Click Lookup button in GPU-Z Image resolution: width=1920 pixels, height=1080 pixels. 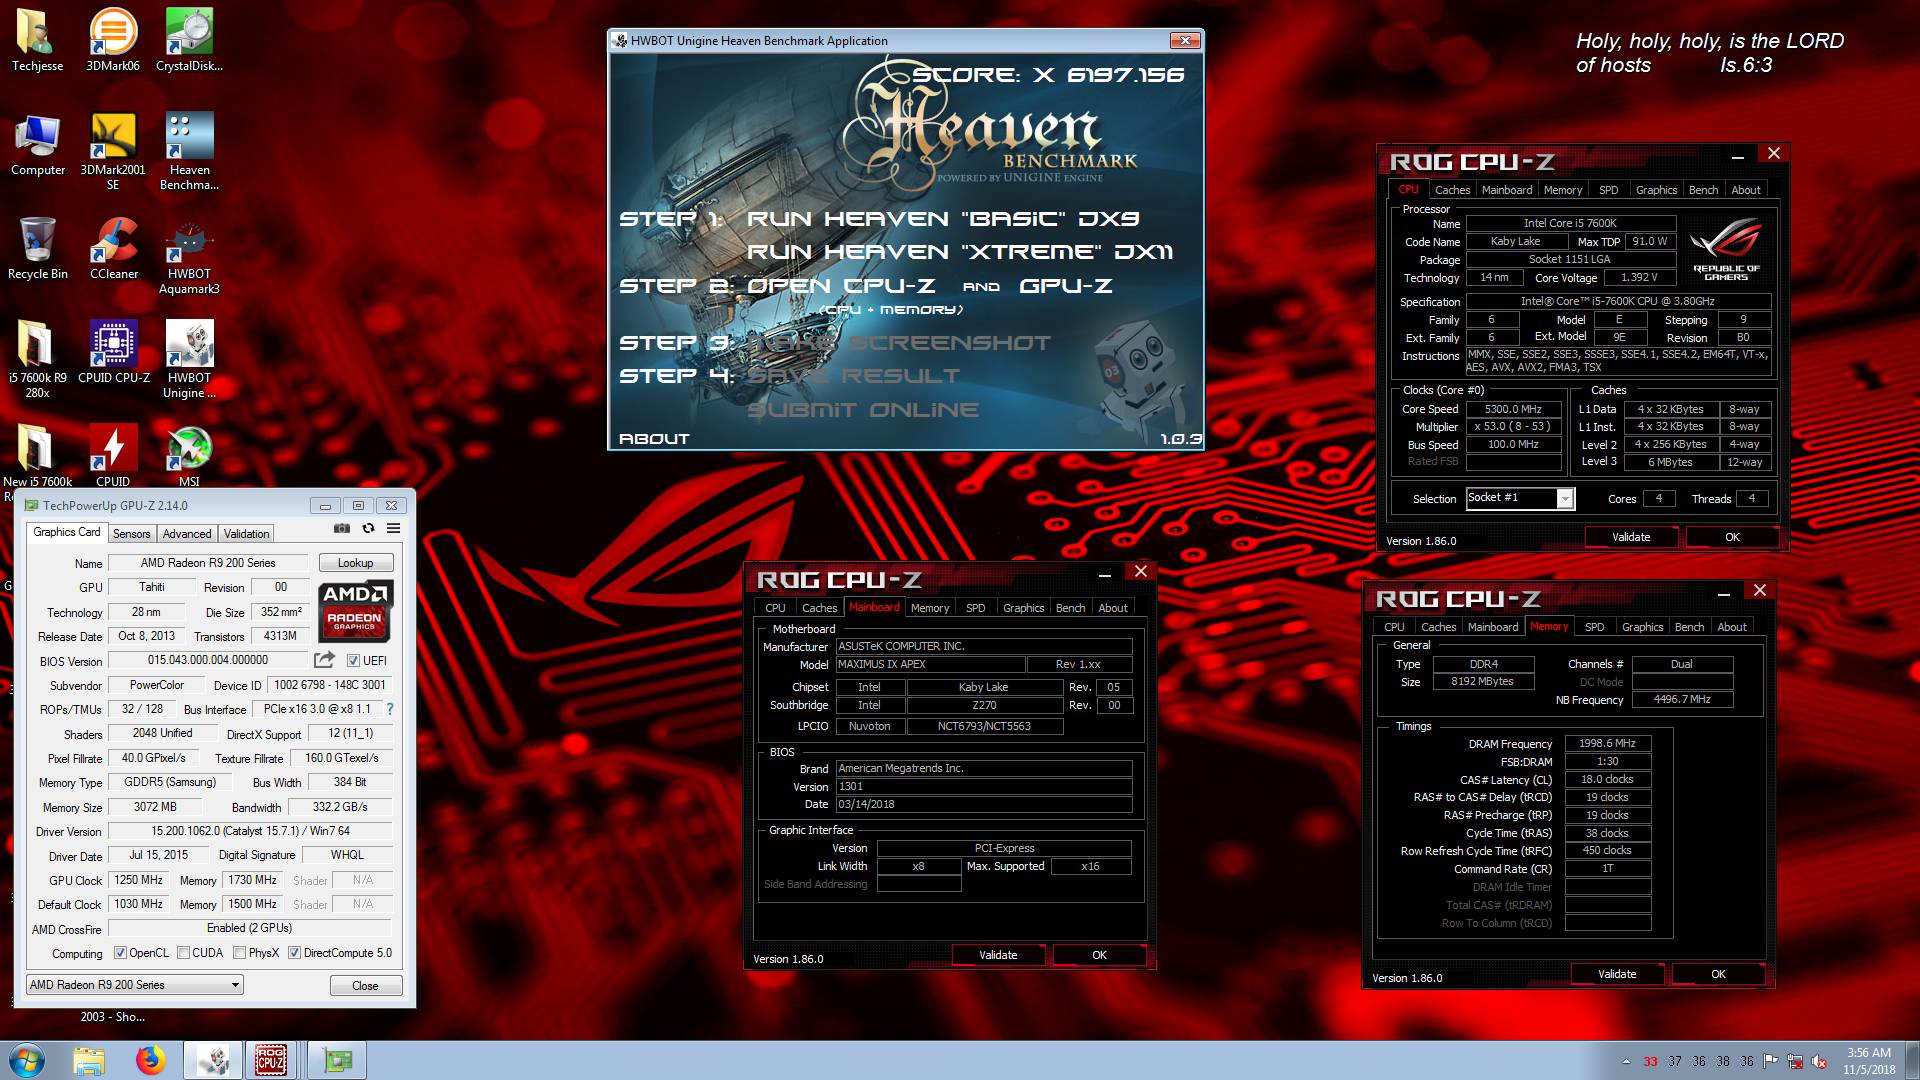[x=356, y=563]
